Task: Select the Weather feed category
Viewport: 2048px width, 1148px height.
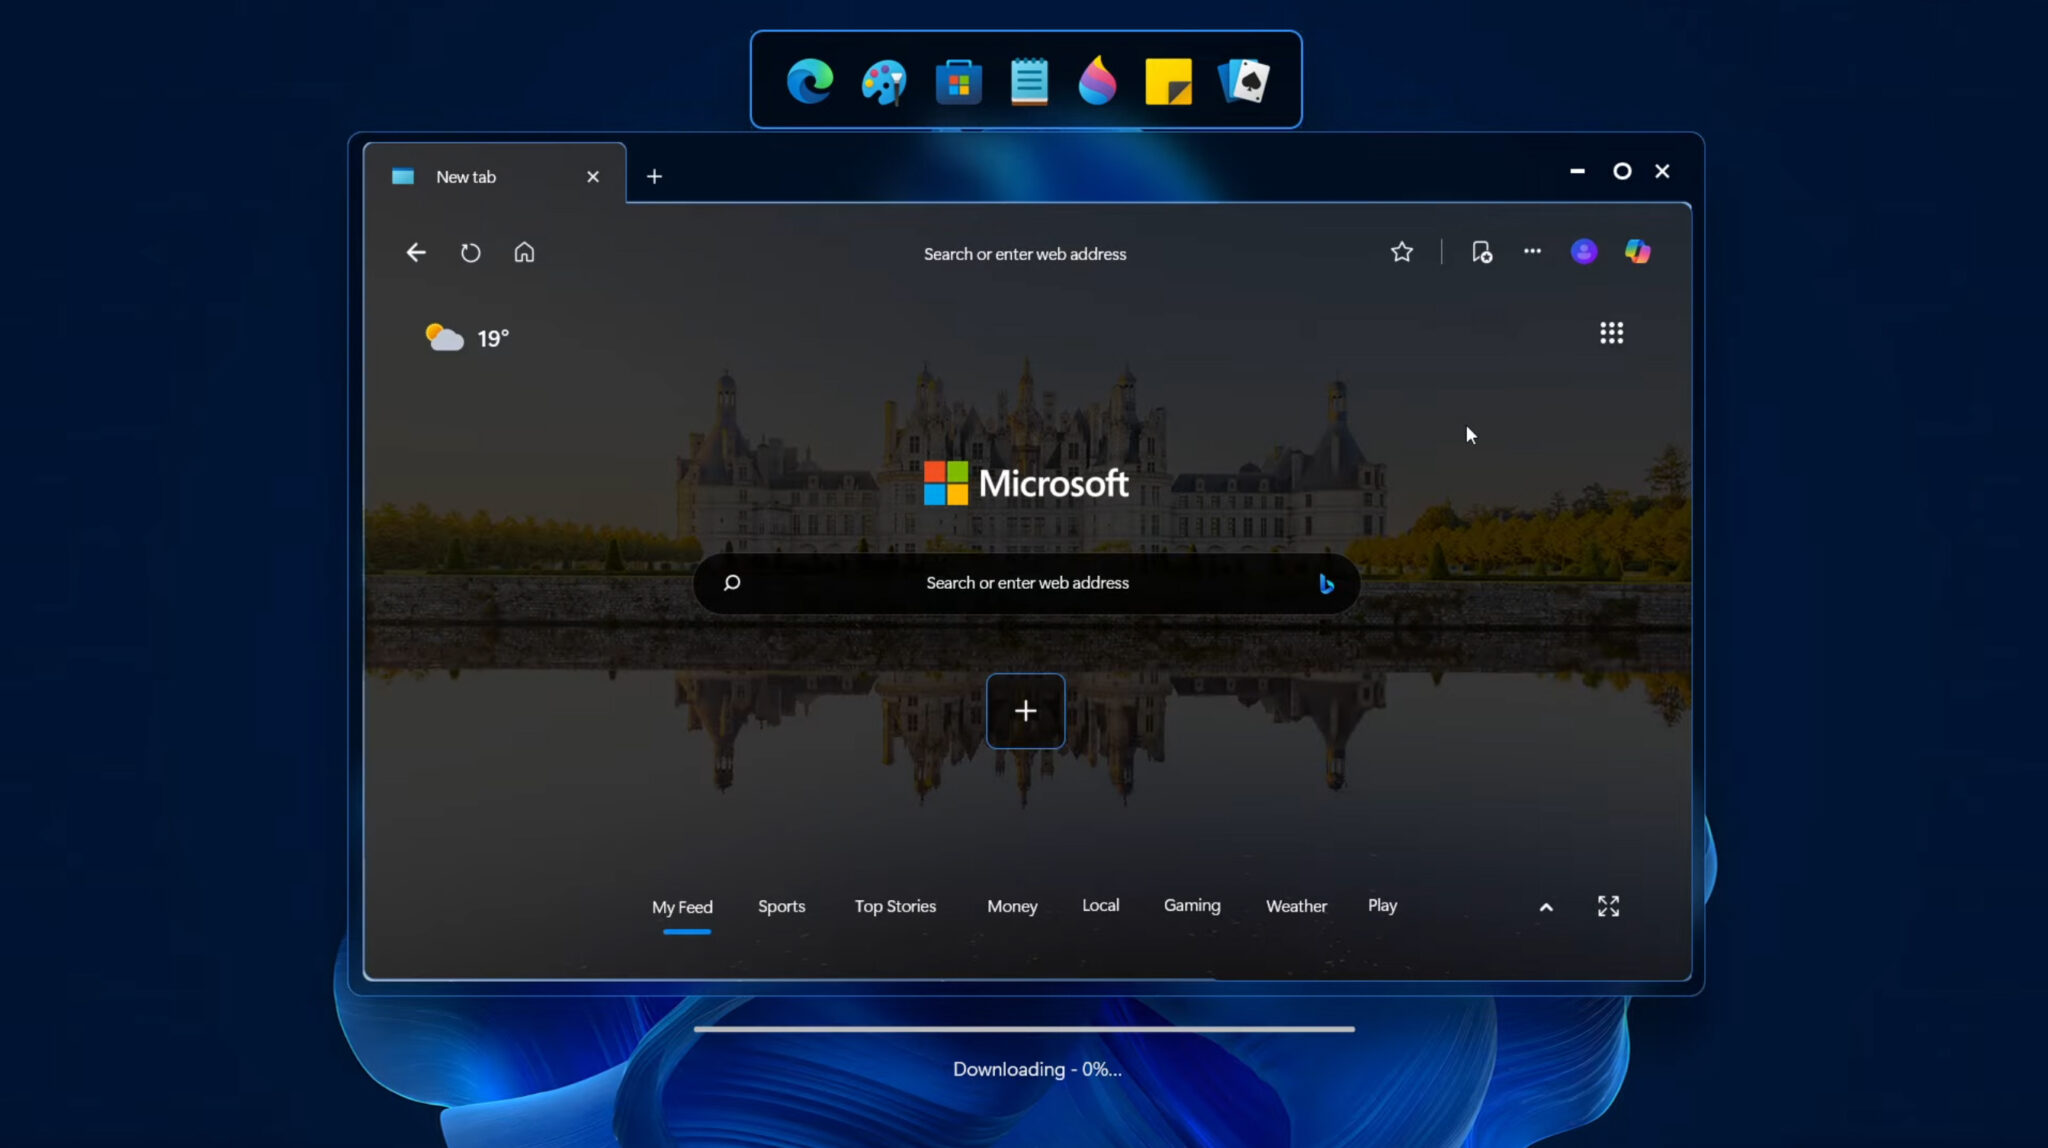Action: click(x=1296, y=906)
